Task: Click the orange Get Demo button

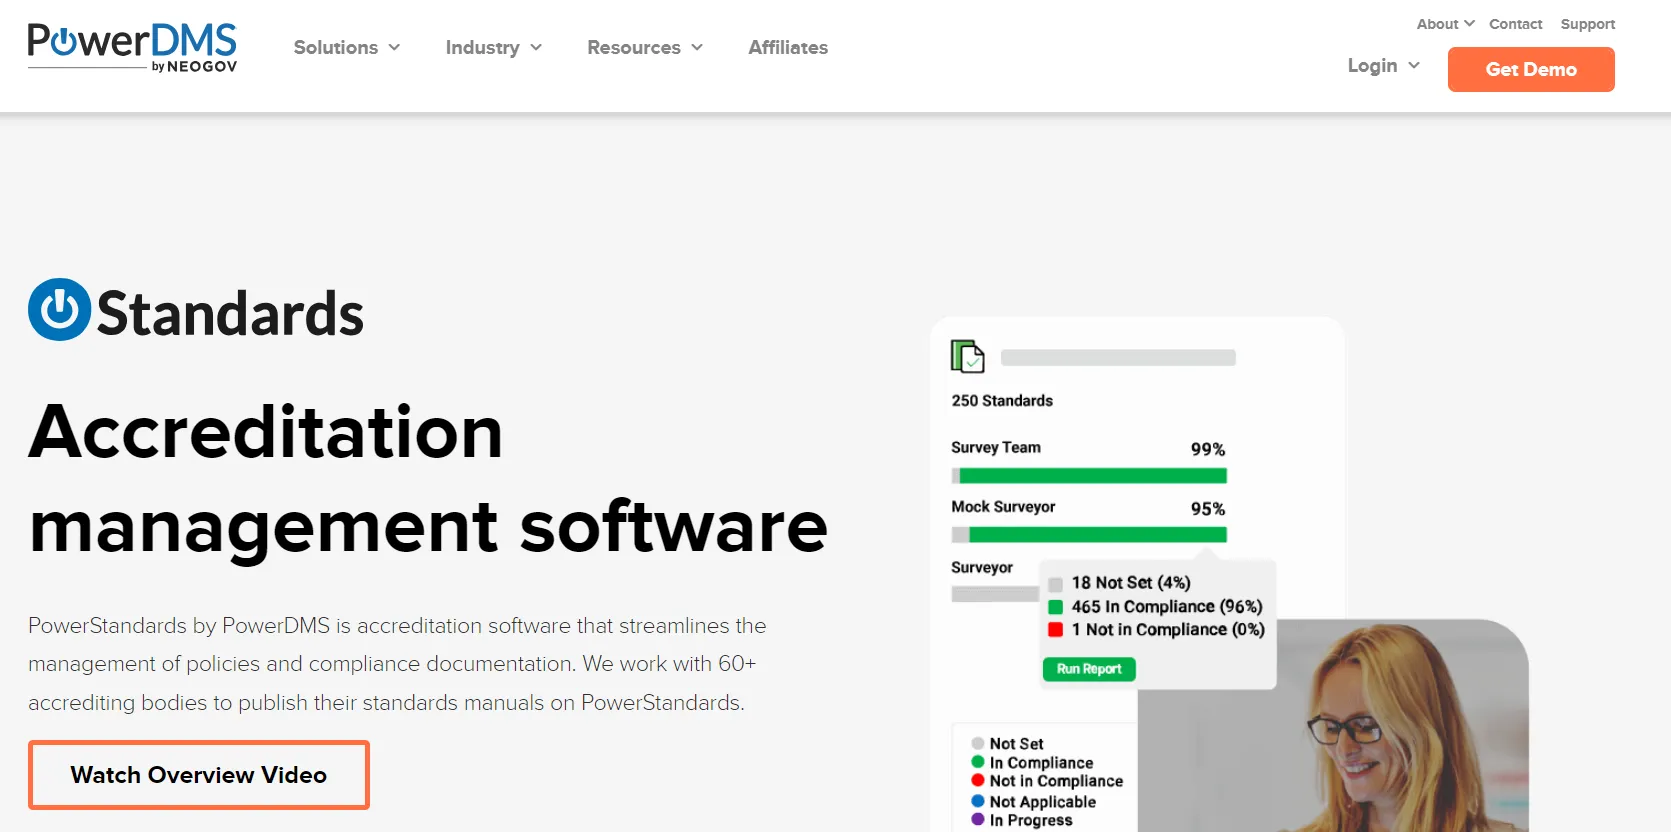Action: (1531, 69)
